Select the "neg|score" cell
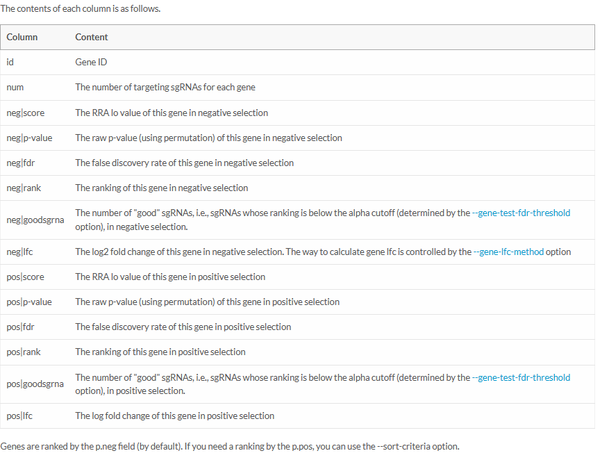Image resolution: width=600 pixels, height=460 pixels. click(24, 113)
